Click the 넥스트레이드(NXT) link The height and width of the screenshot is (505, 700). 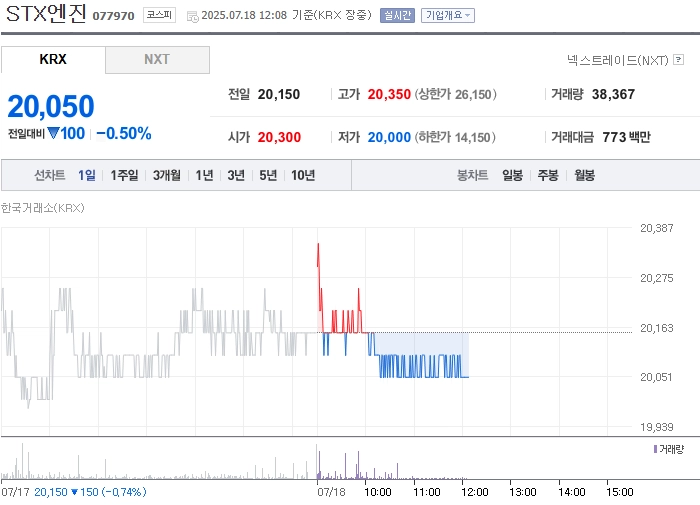(618, 60)
